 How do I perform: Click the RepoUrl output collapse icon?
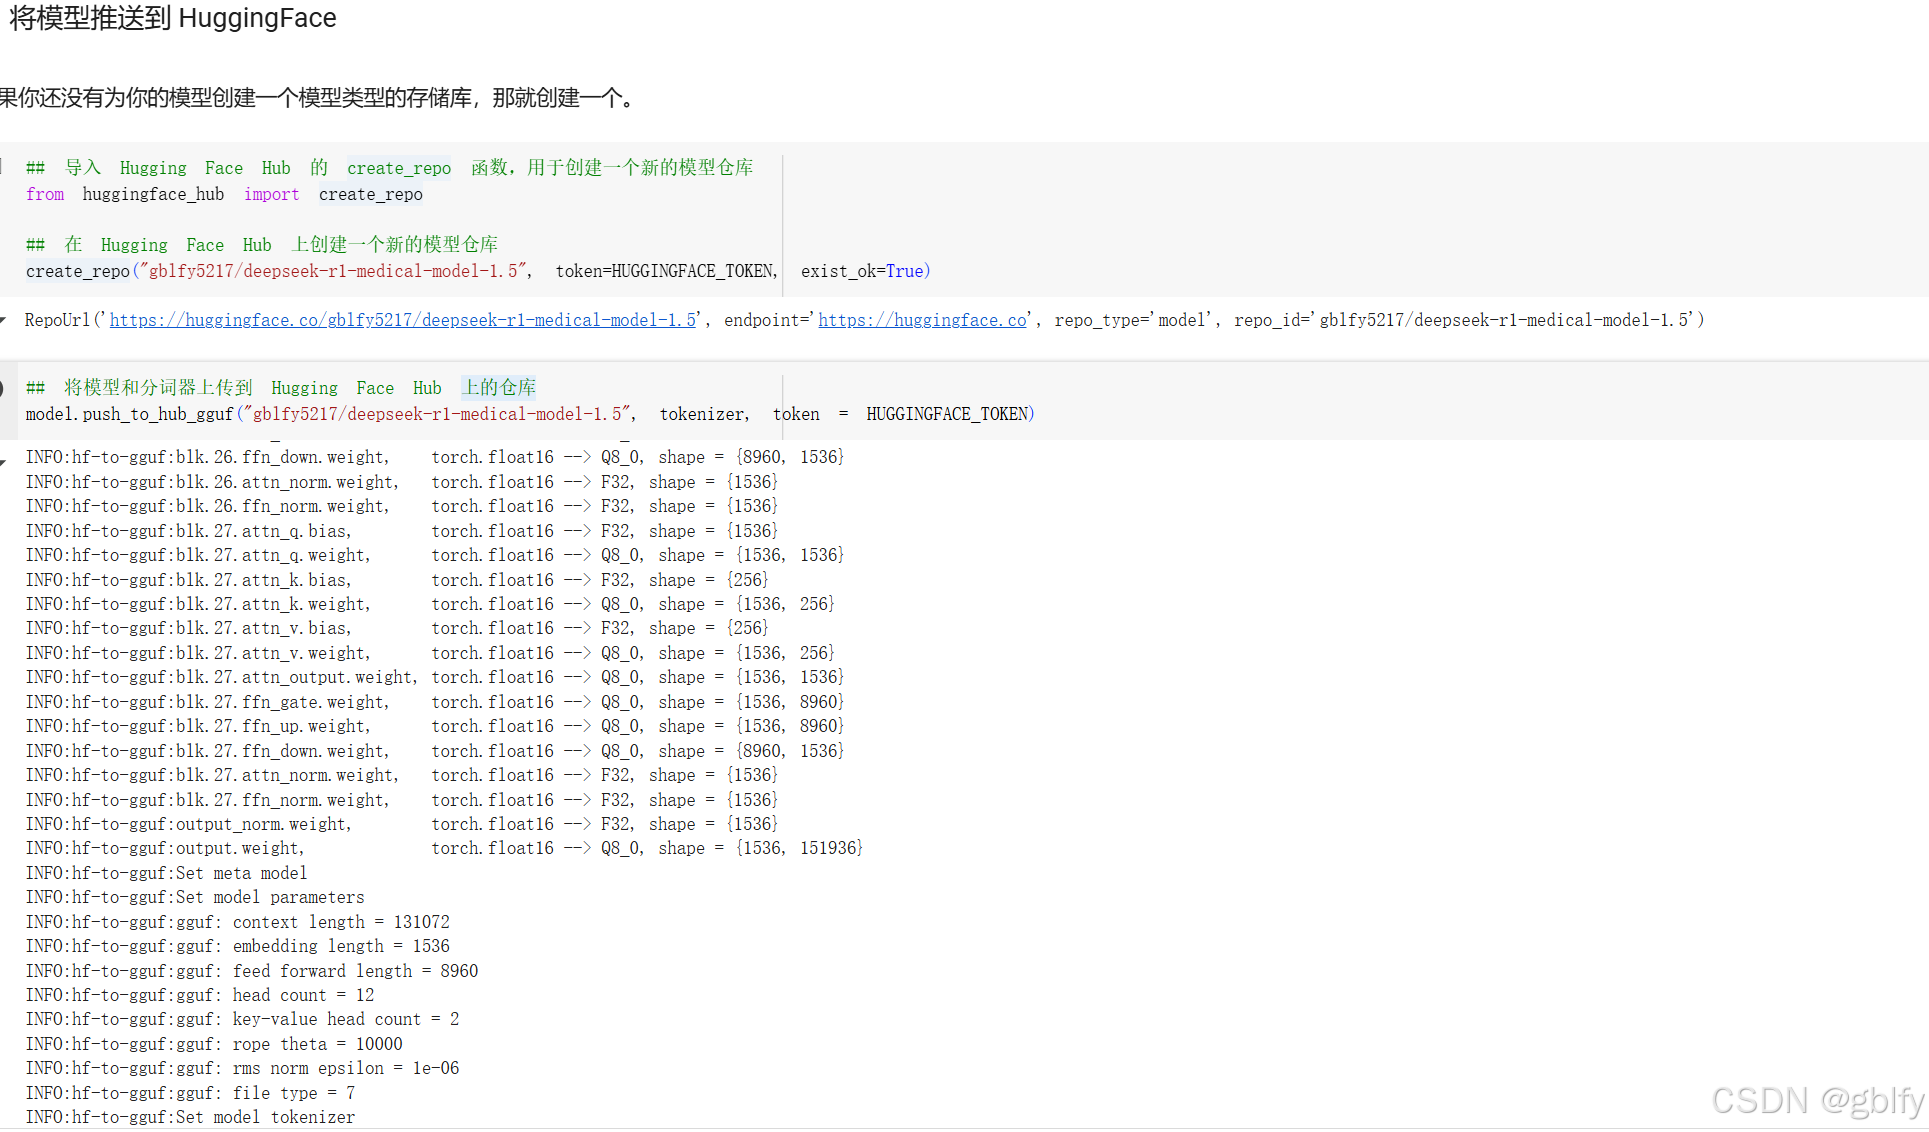point(4,320)
